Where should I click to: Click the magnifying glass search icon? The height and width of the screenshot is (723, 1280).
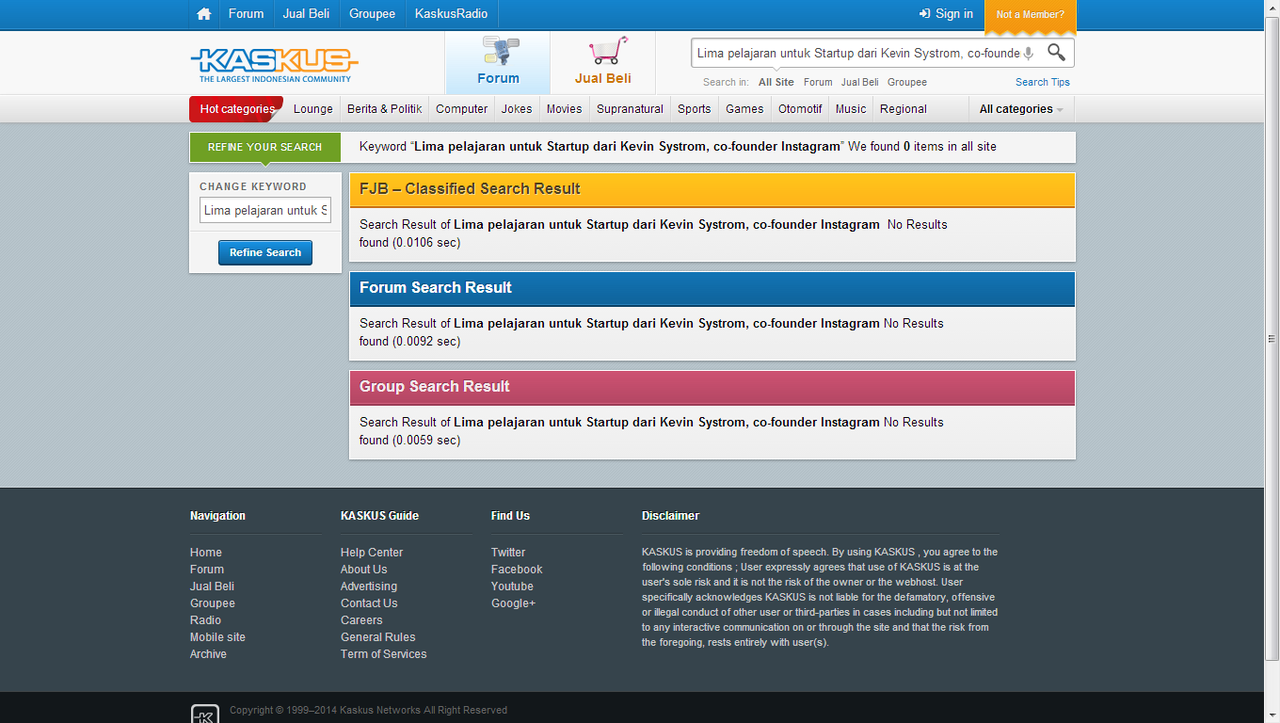(x=1056, y=52)
